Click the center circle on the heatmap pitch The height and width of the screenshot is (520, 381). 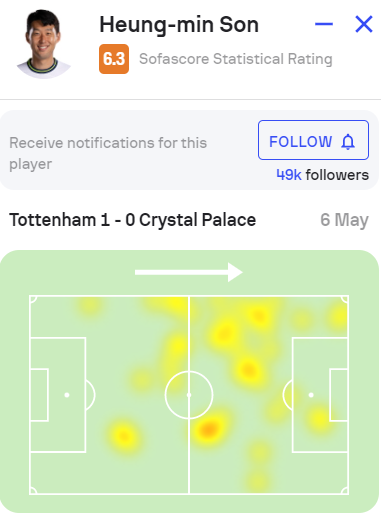189,395
